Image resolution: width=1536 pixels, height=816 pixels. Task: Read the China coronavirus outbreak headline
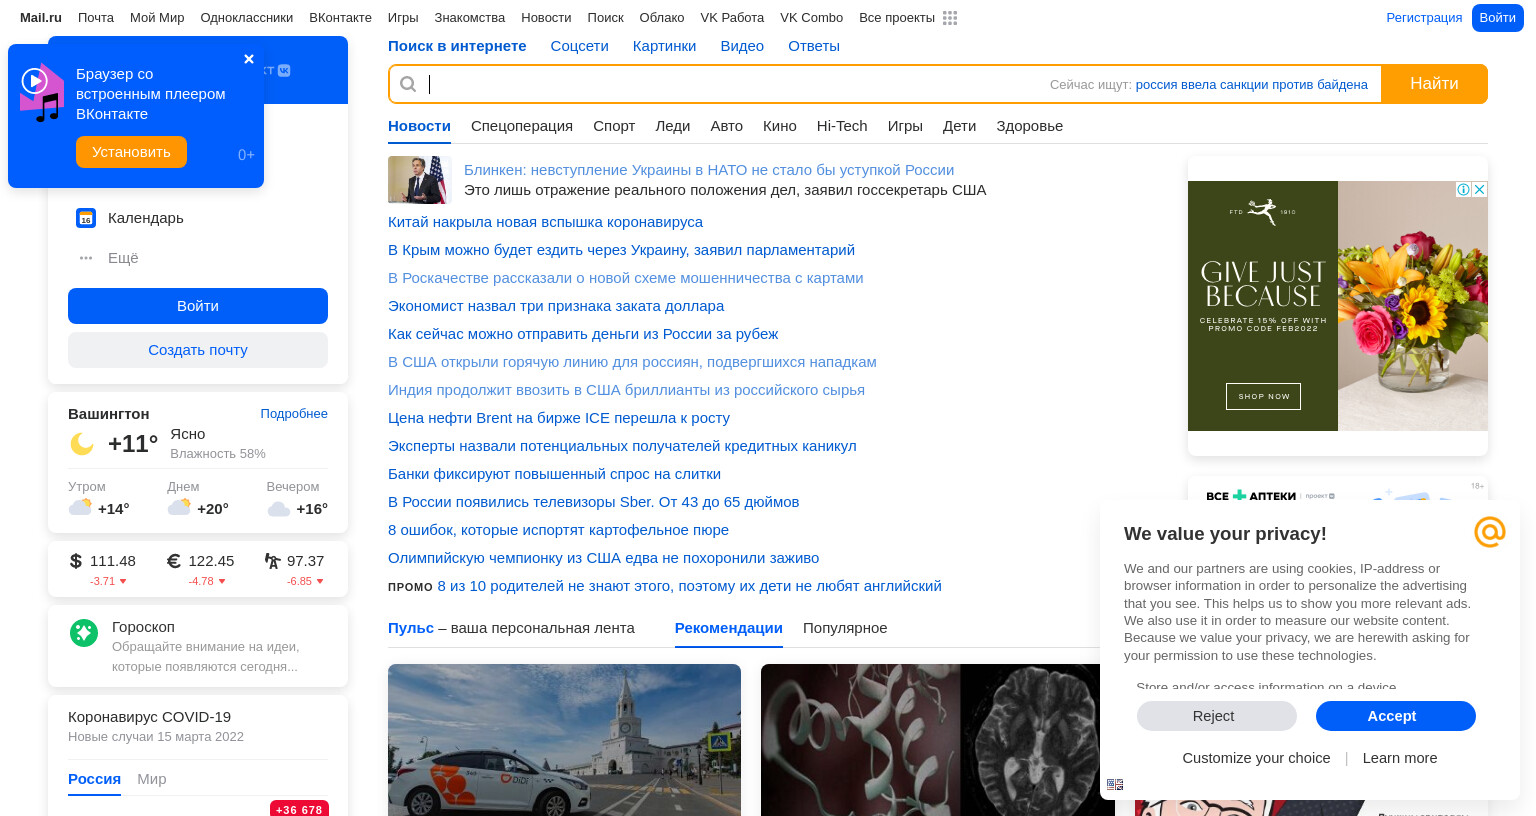pyautogui.click(x=545, y=222)
